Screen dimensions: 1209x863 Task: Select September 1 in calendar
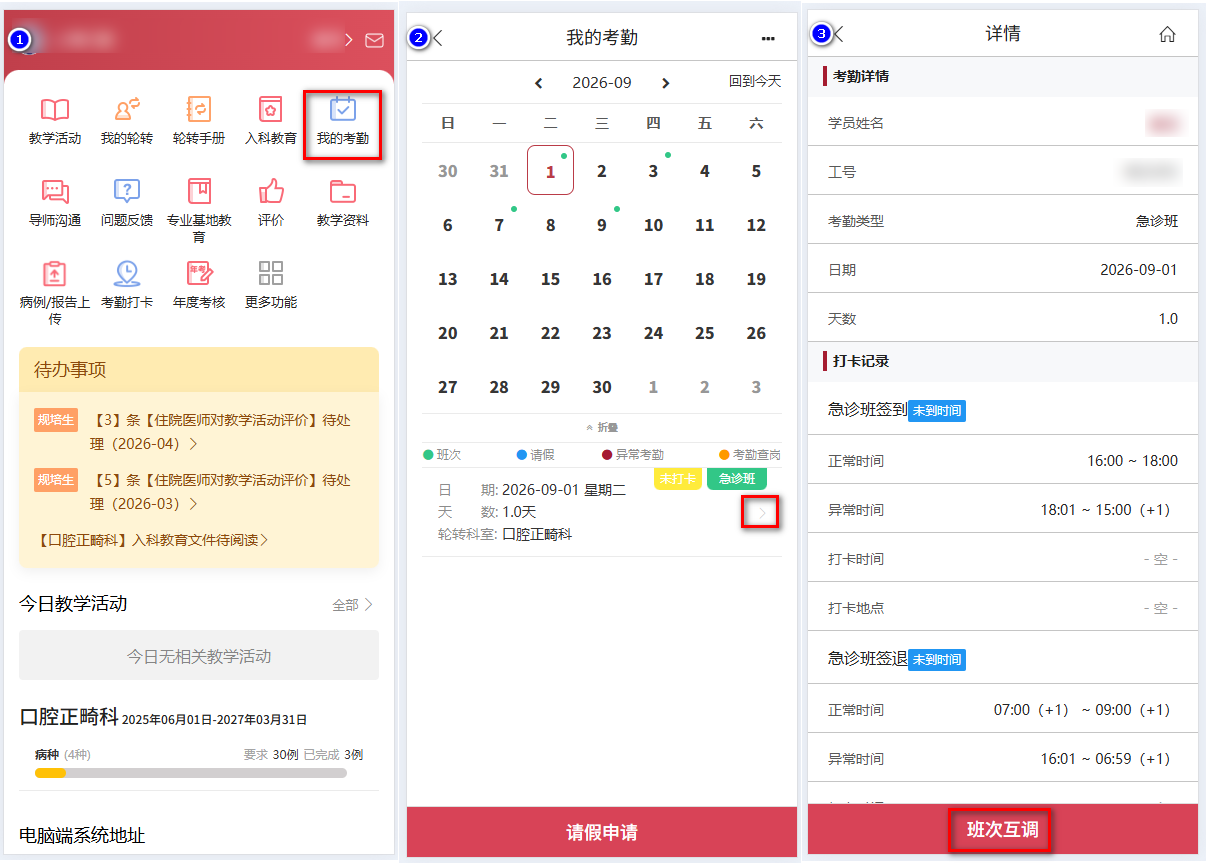point(550,171)
